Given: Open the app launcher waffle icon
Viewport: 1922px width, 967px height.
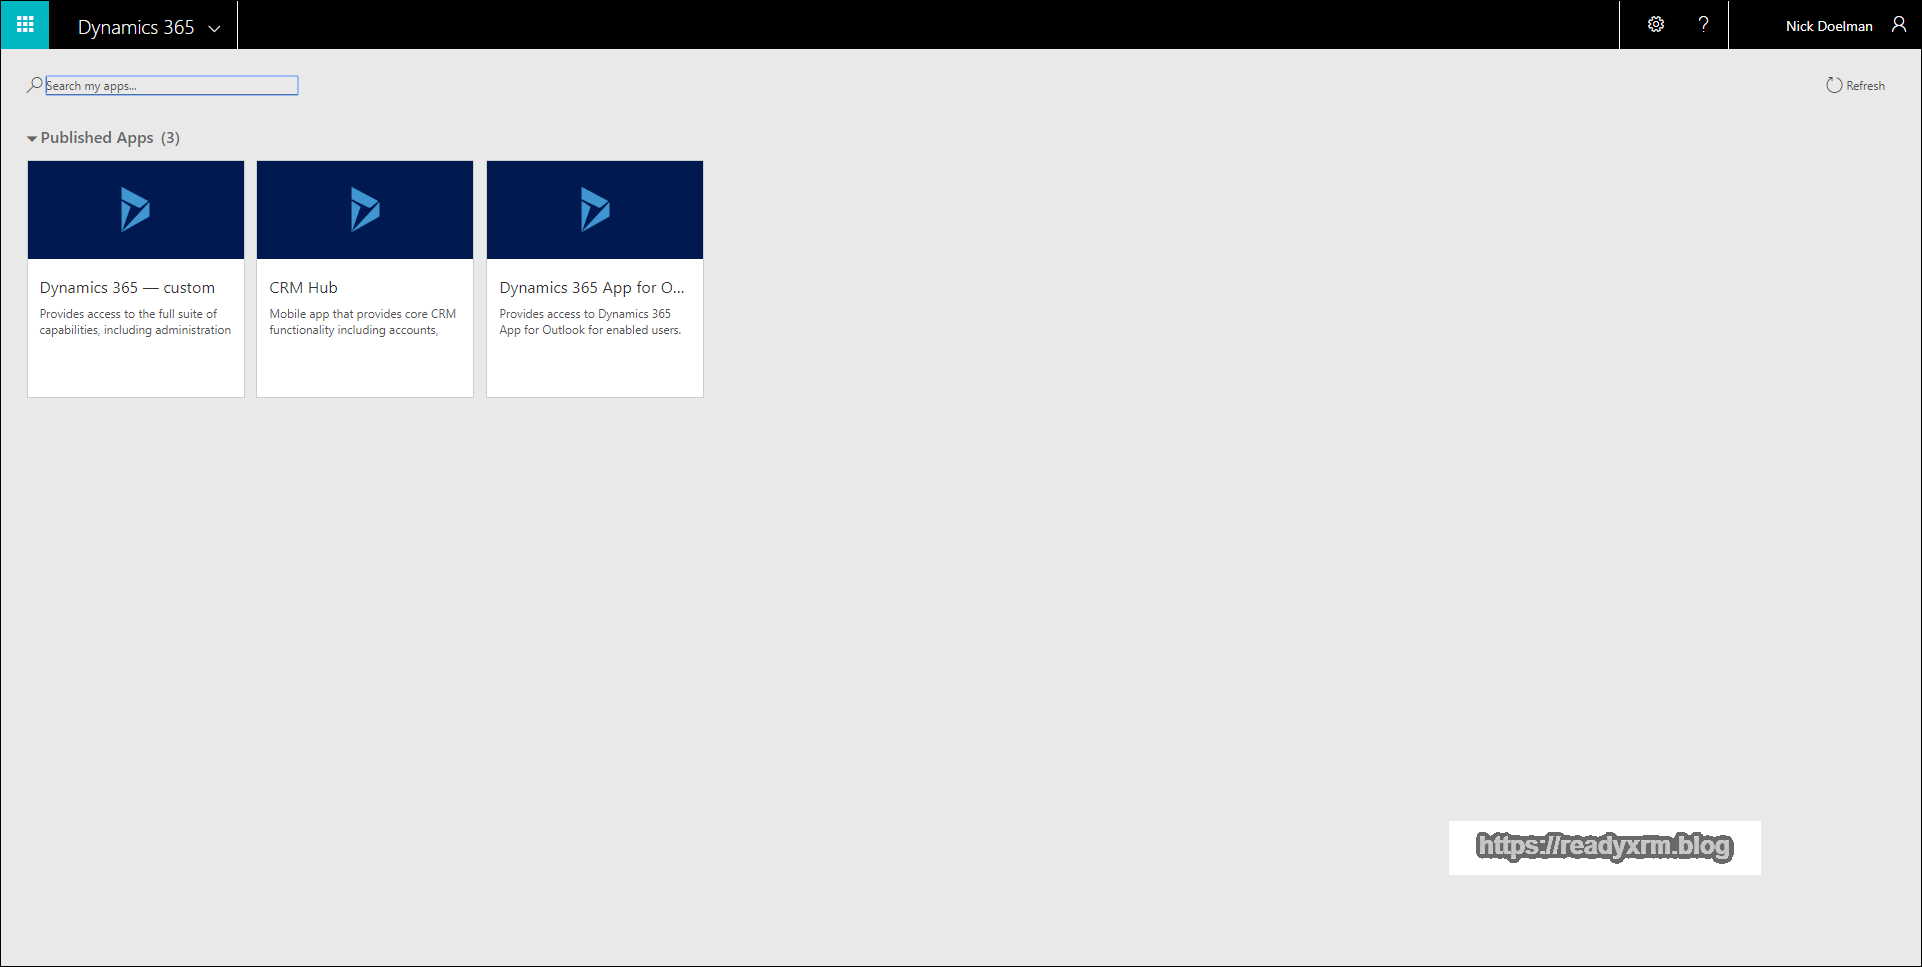Looking at the screenshot, I should pos(25,24).
